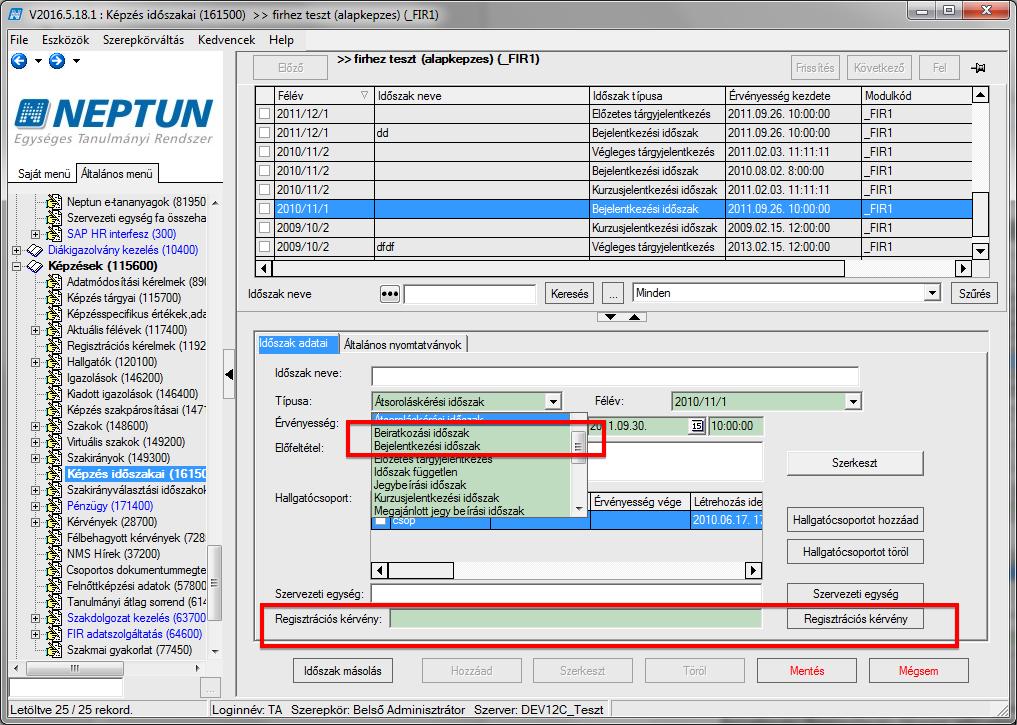Click the up splitter arrow below grid
This screenshot has width=1017, height=725.
coord(634,317)
